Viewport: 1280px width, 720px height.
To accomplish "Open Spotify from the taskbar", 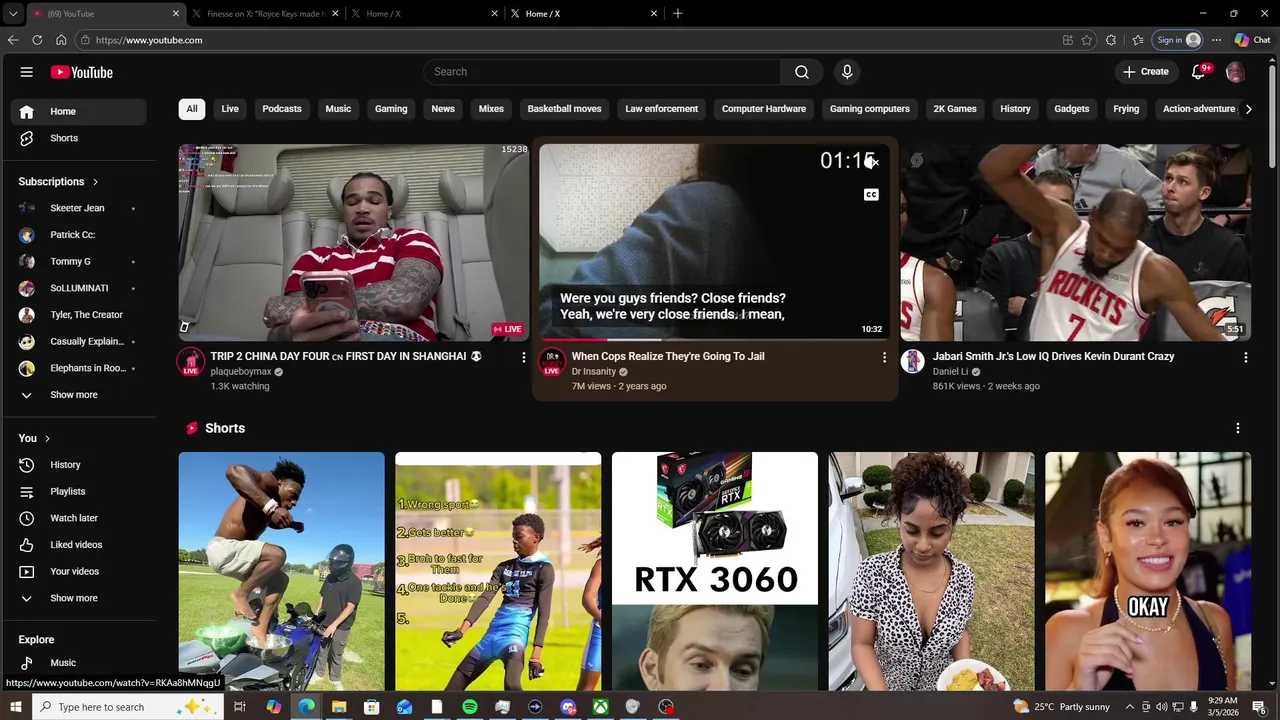I will point(470,707).
